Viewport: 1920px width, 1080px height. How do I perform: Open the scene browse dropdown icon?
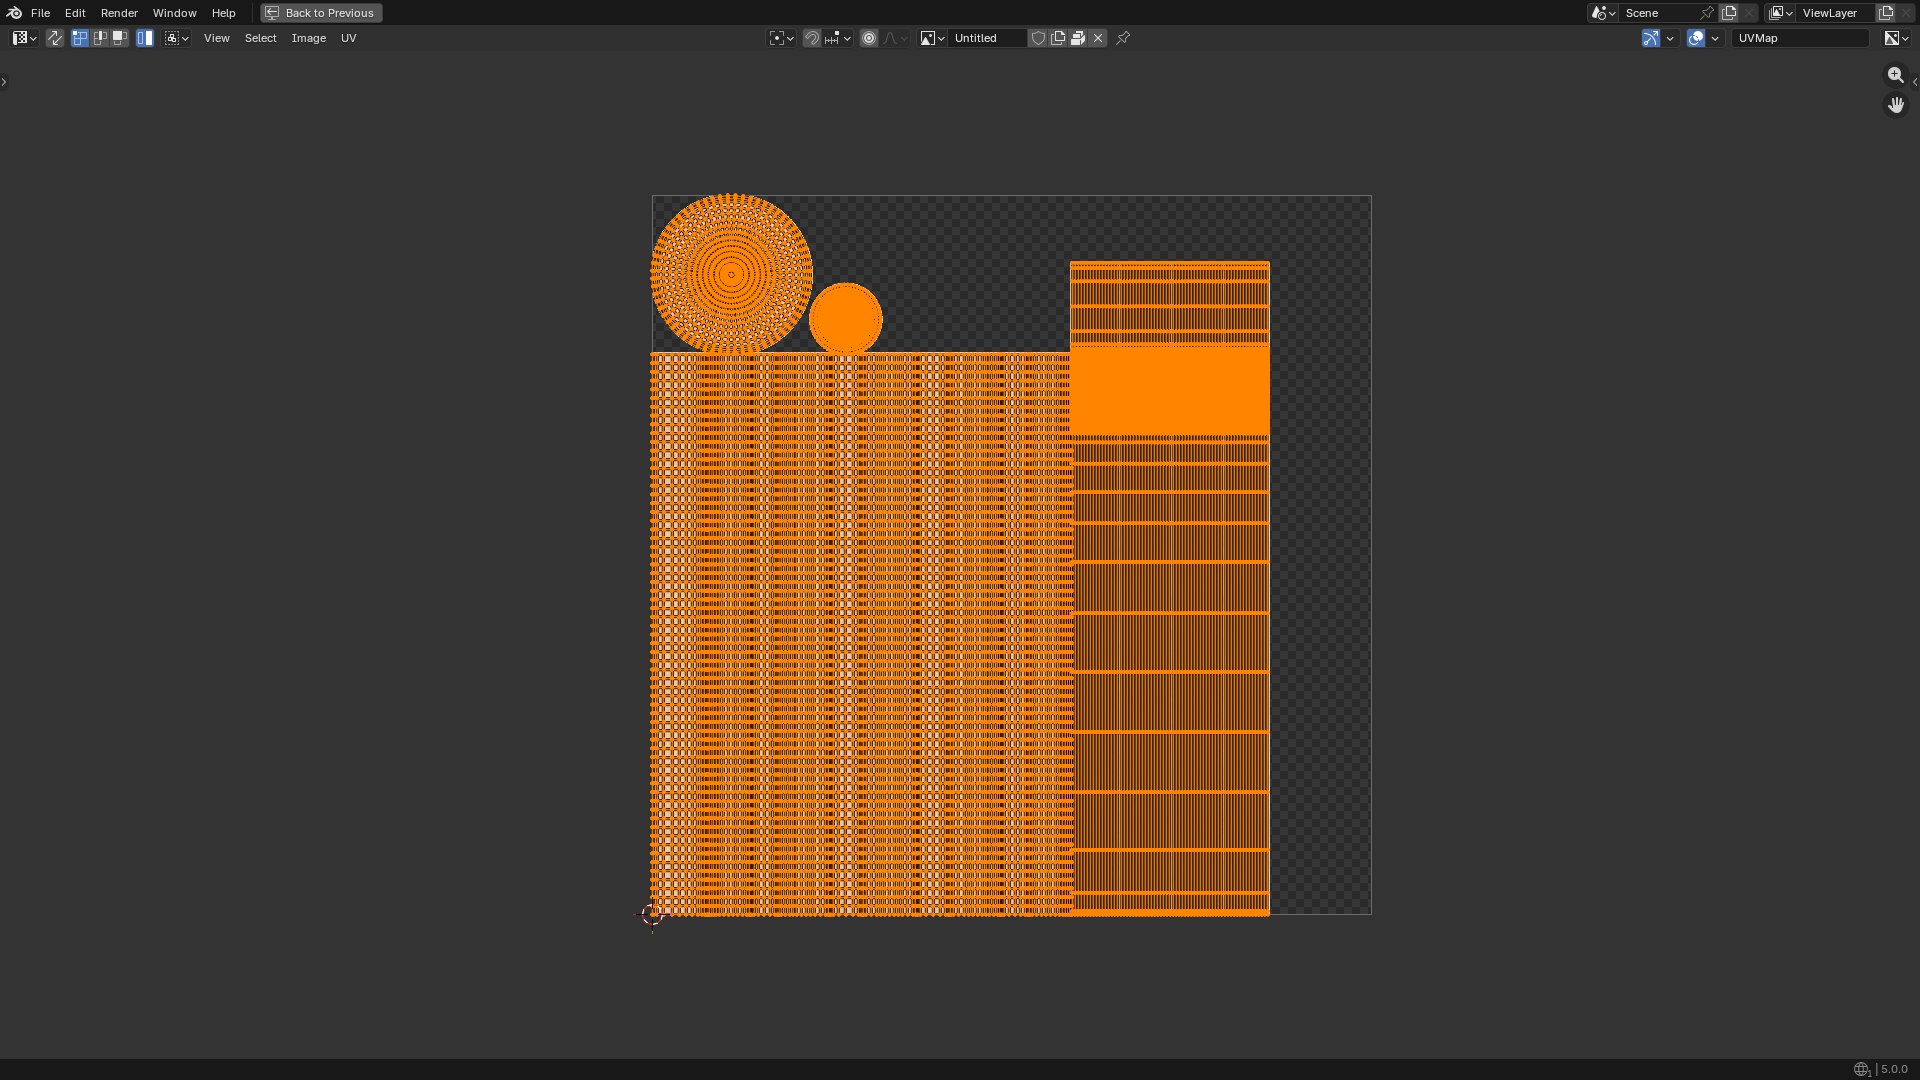[x=1603, y=13]
